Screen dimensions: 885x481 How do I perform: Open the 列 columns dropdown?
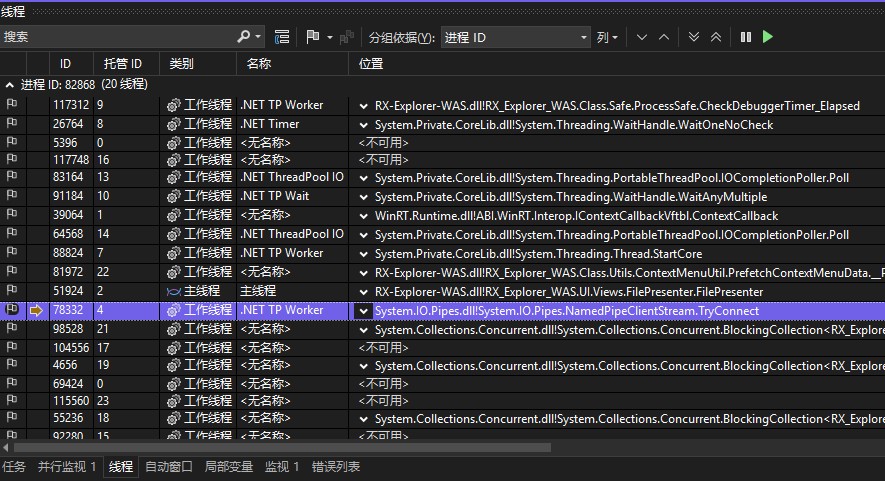pyautogui.click(x=607, y=37)
